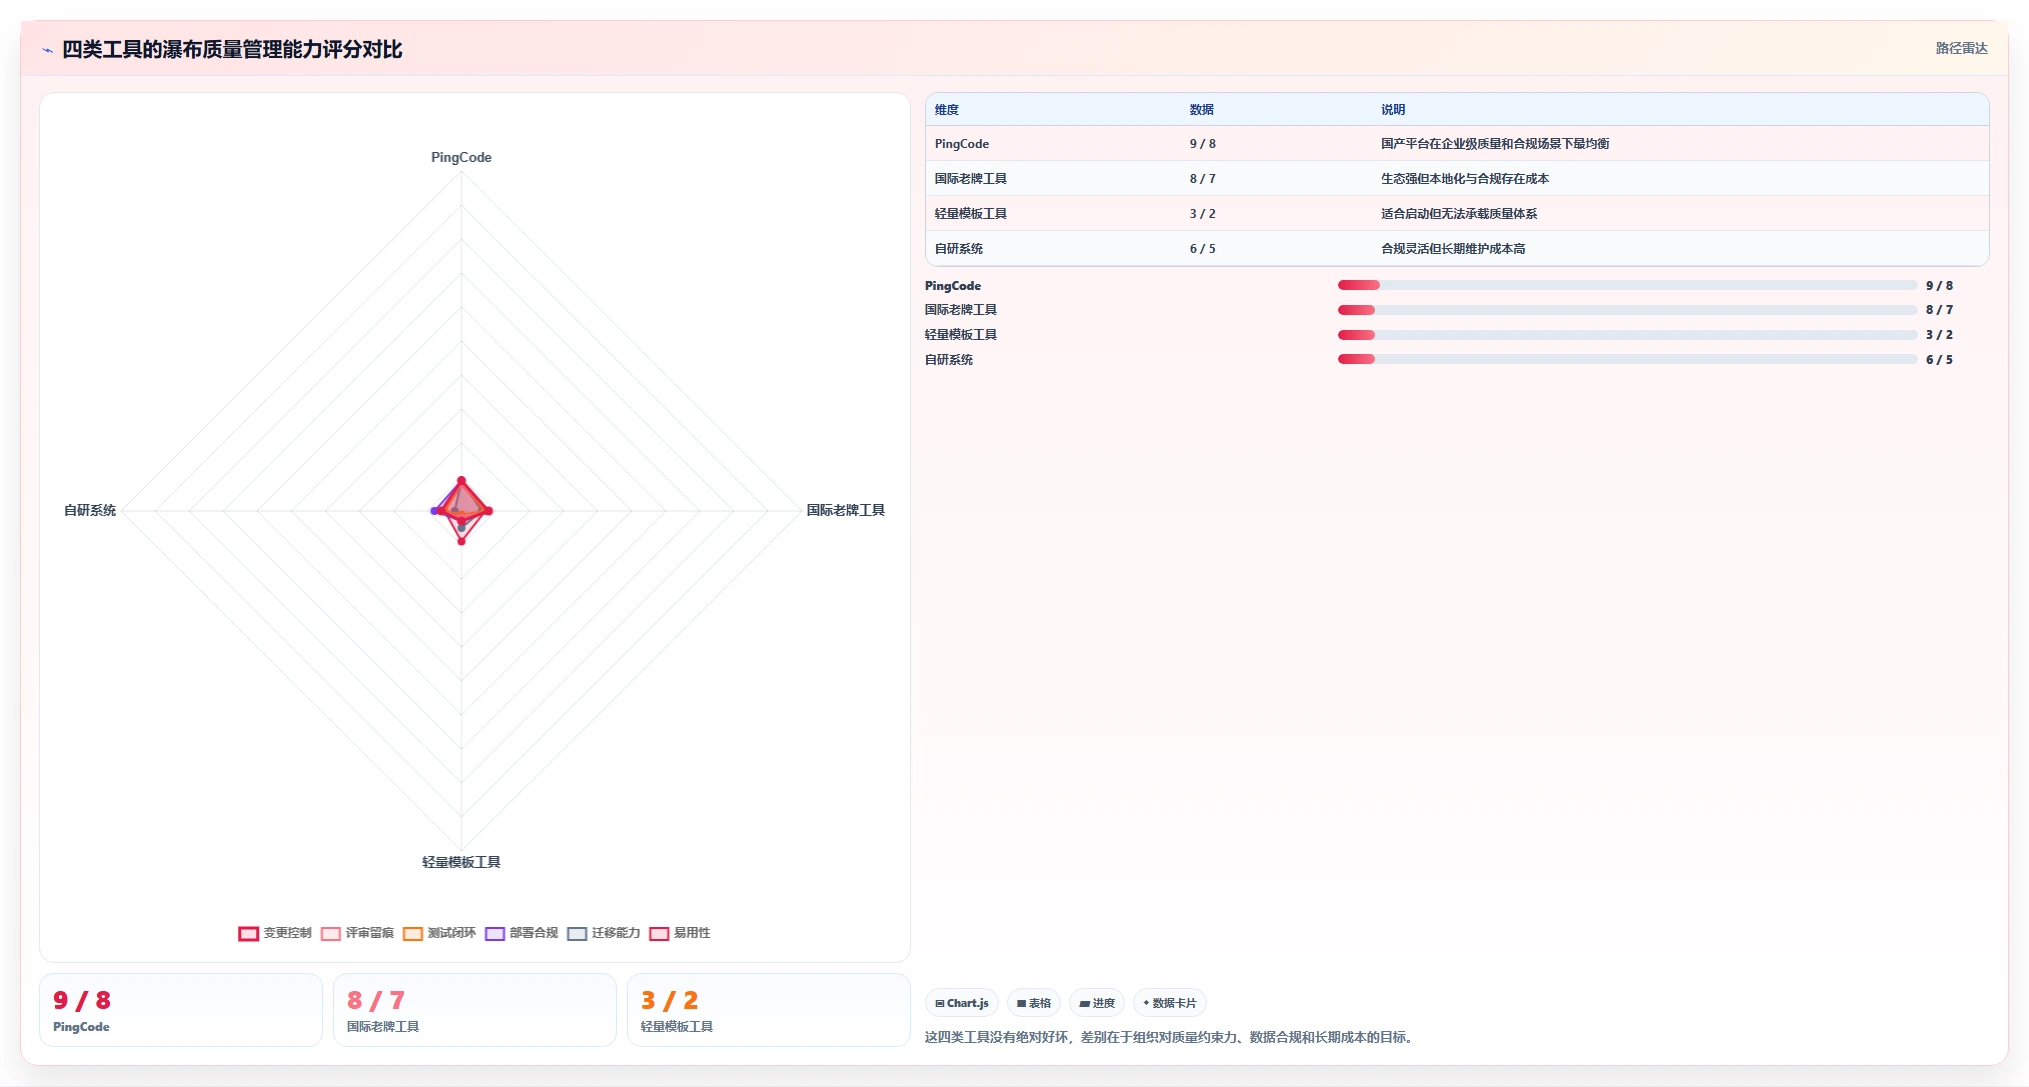
Task: Click the 国际老牌工具 8 / 7 data card
Action: [x=475, y=1010]
